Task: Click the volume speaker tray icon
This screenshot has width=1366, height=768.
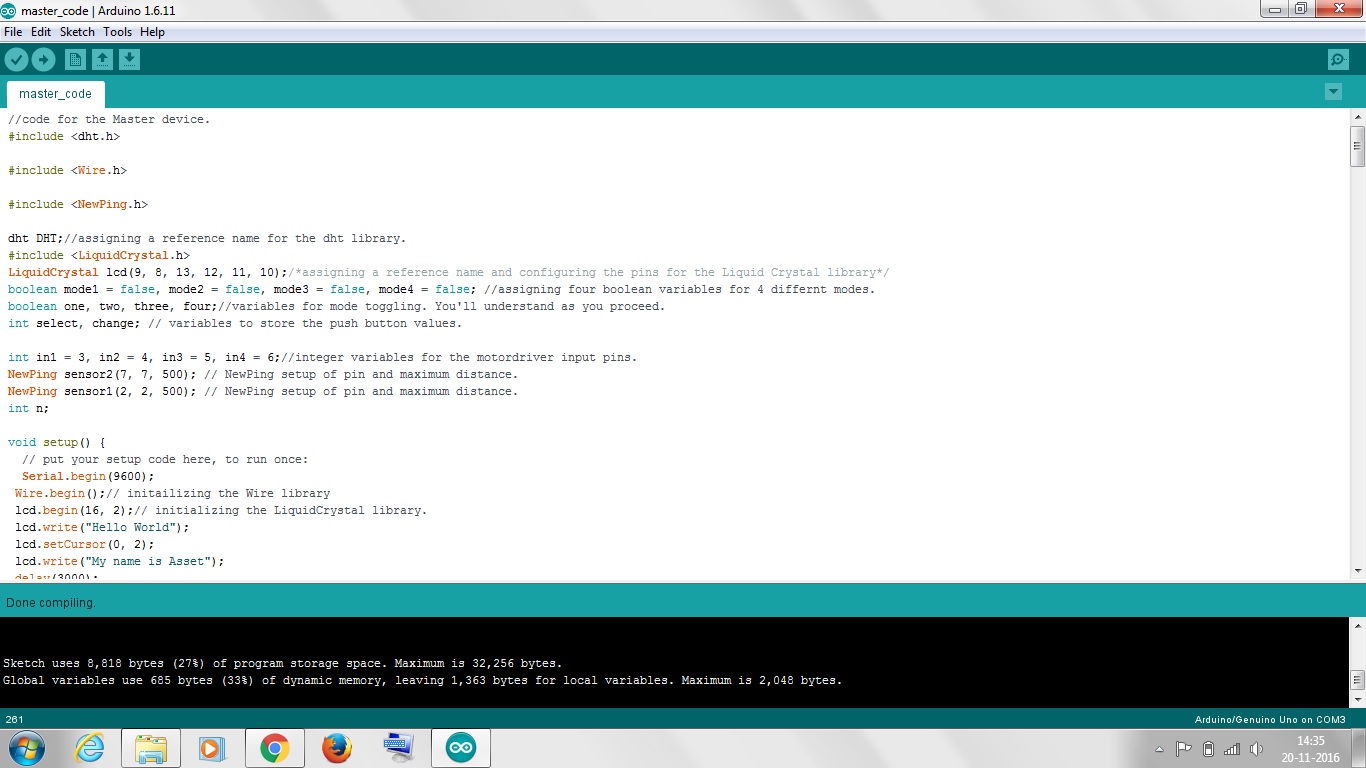Action: point(1256,749)
